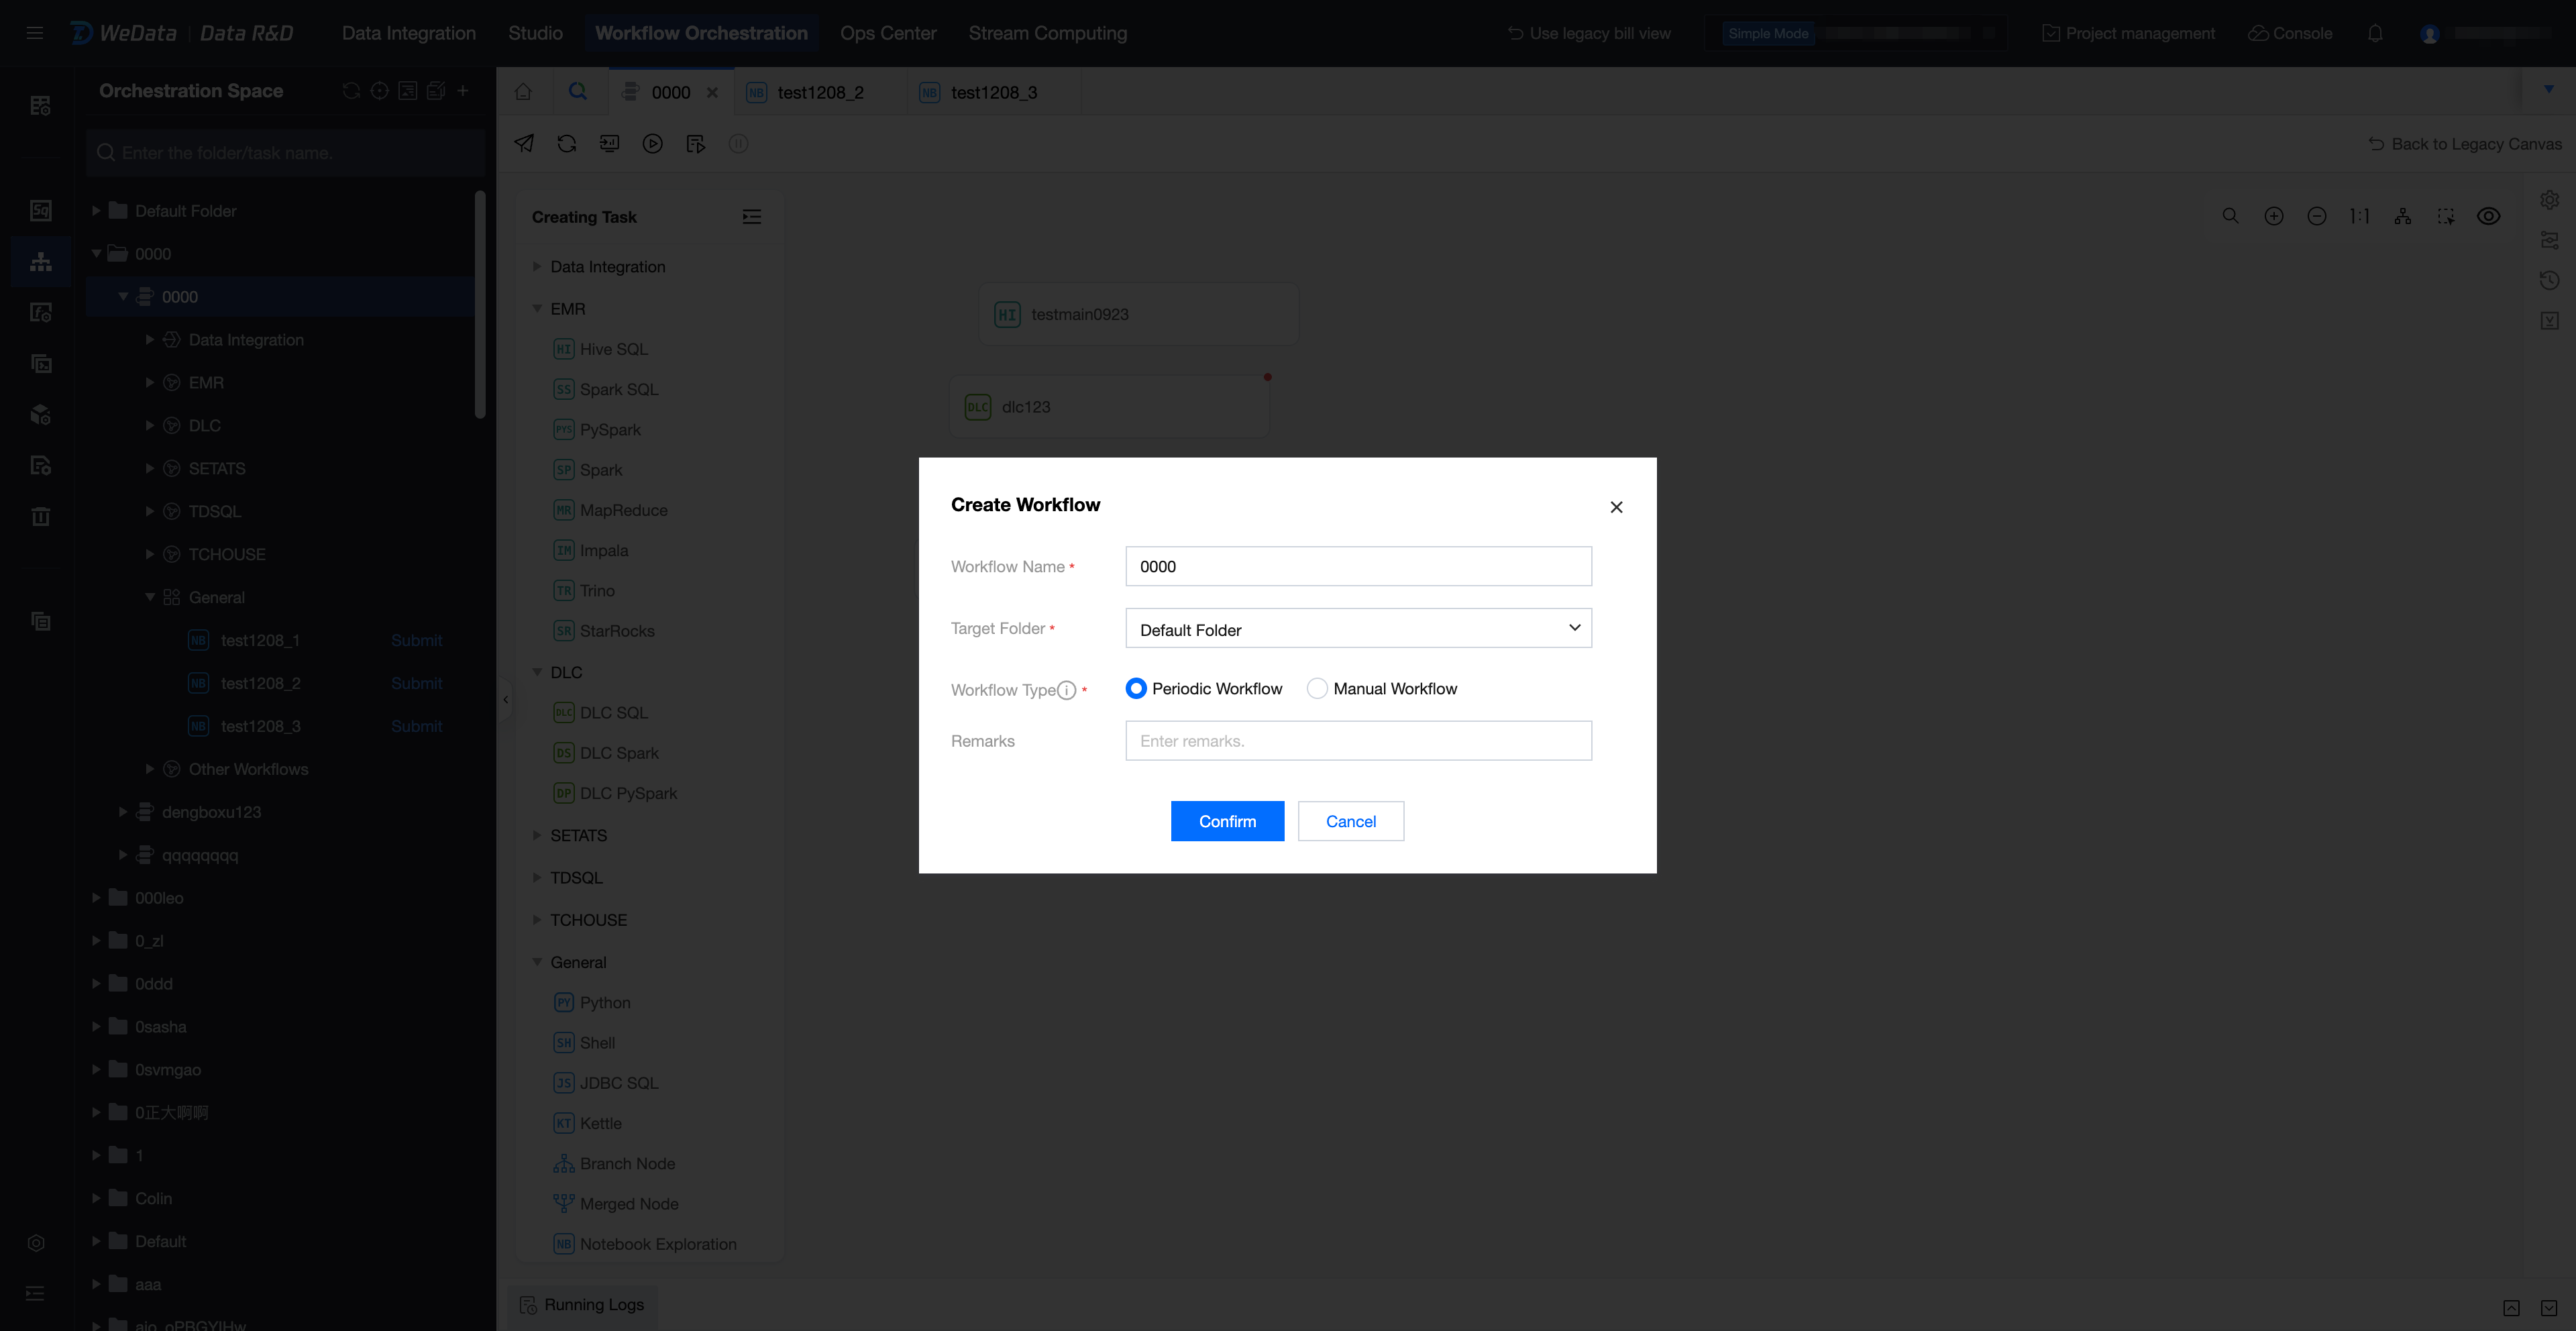Click the canvas search magnifier icon

click(2230, 216)
